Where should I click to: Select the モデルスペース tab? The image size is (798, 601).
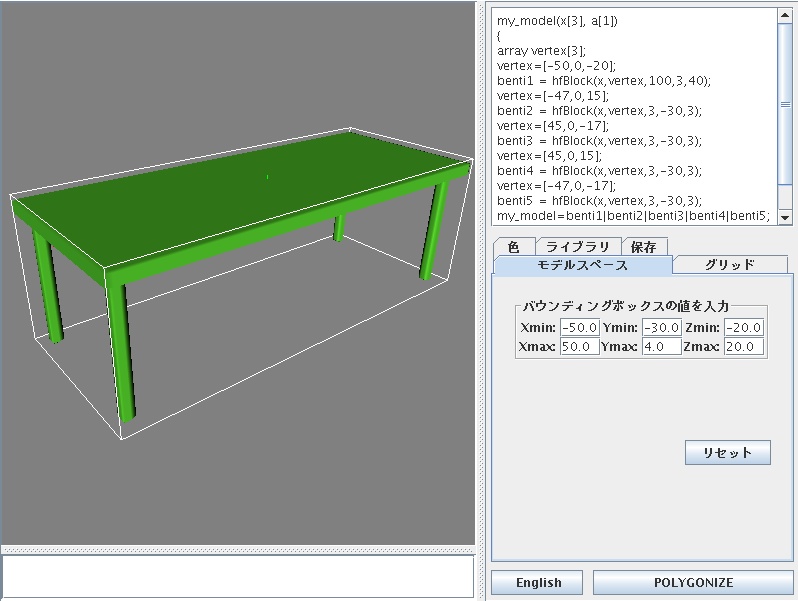tap(583, 265)
